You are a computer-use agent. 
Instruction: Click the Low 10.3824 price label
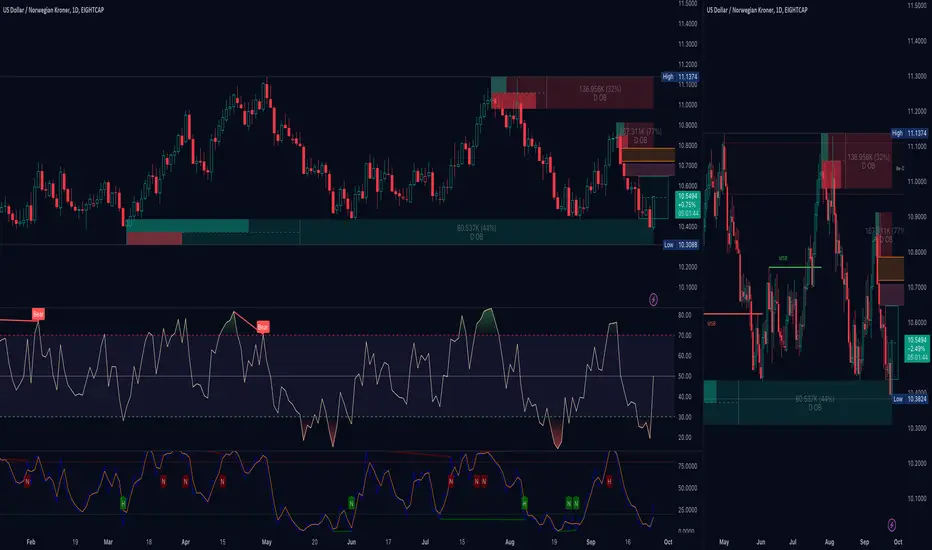coord(910,399)
